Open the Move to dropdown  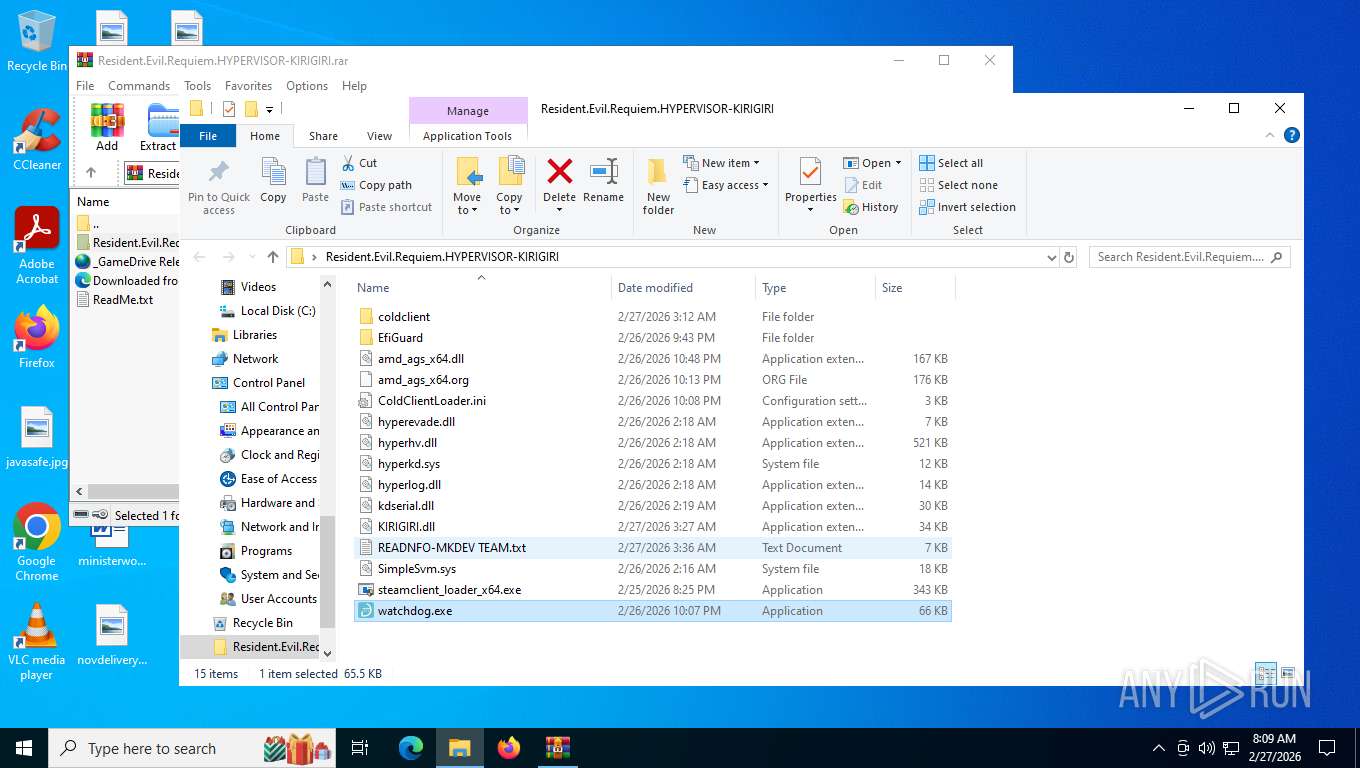pyautogui.click(x=467, y=204)
